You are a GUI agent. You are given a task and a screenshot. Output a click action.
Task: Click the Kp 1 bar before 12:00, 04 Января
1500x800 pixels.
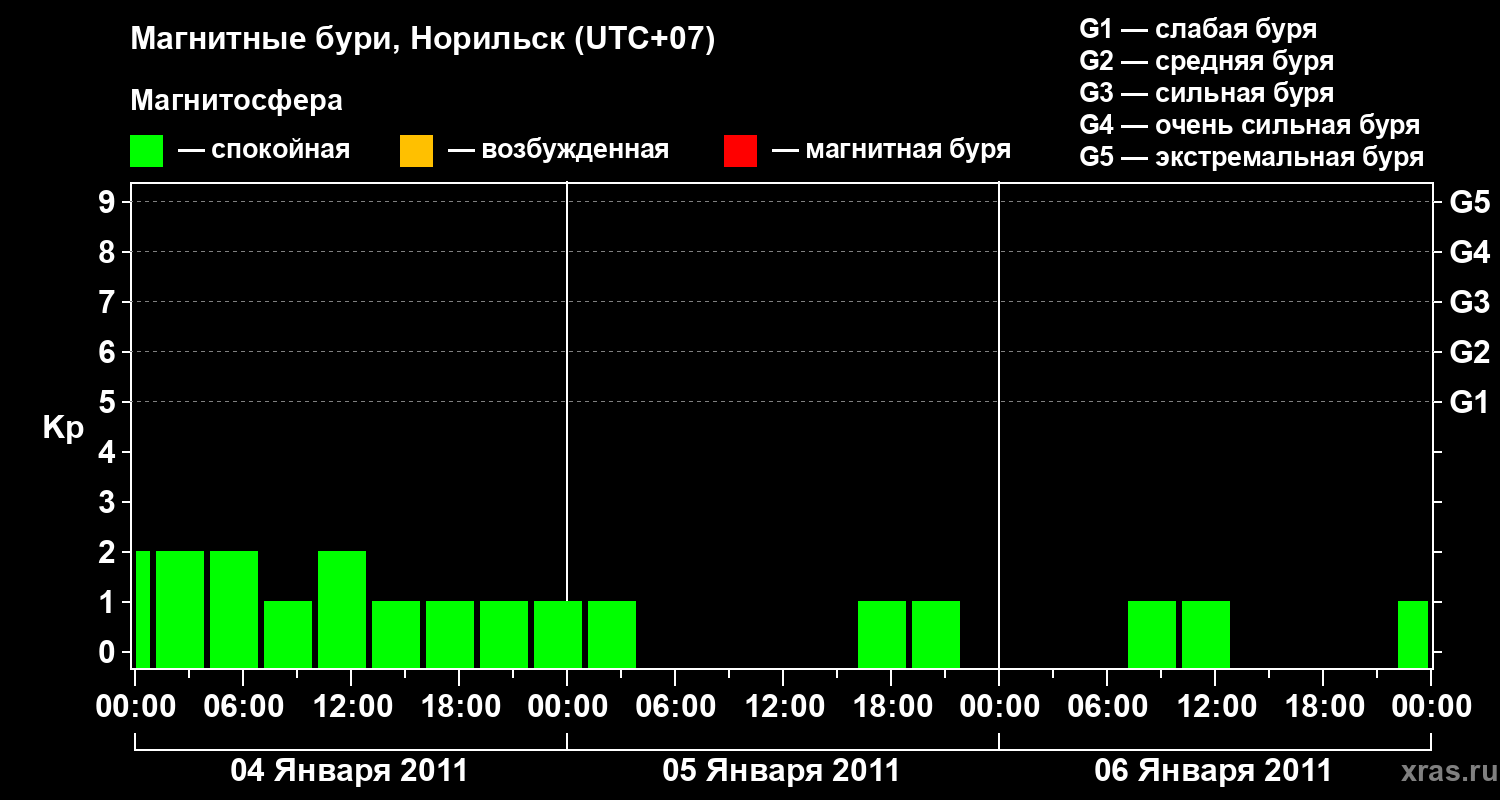[x=288, y=634]
